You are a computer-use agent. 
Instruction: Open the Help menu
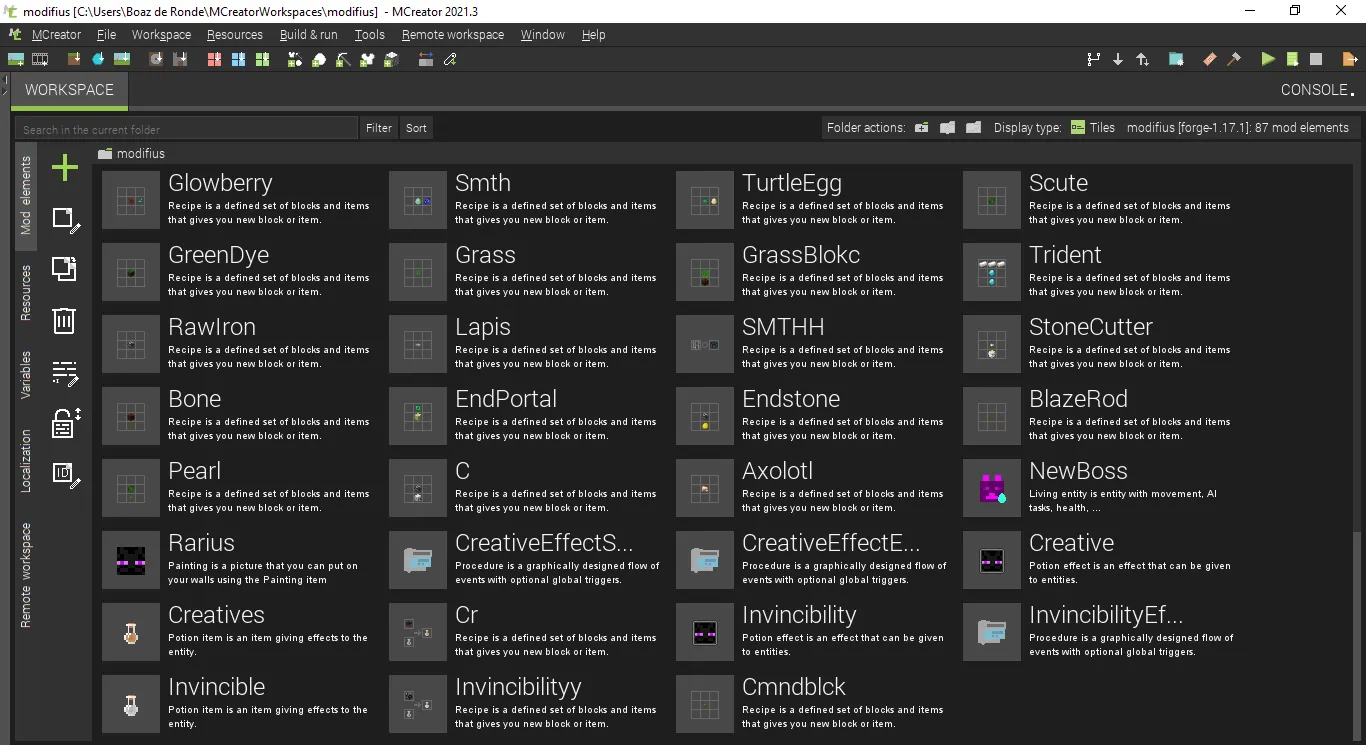coord(594,34)
